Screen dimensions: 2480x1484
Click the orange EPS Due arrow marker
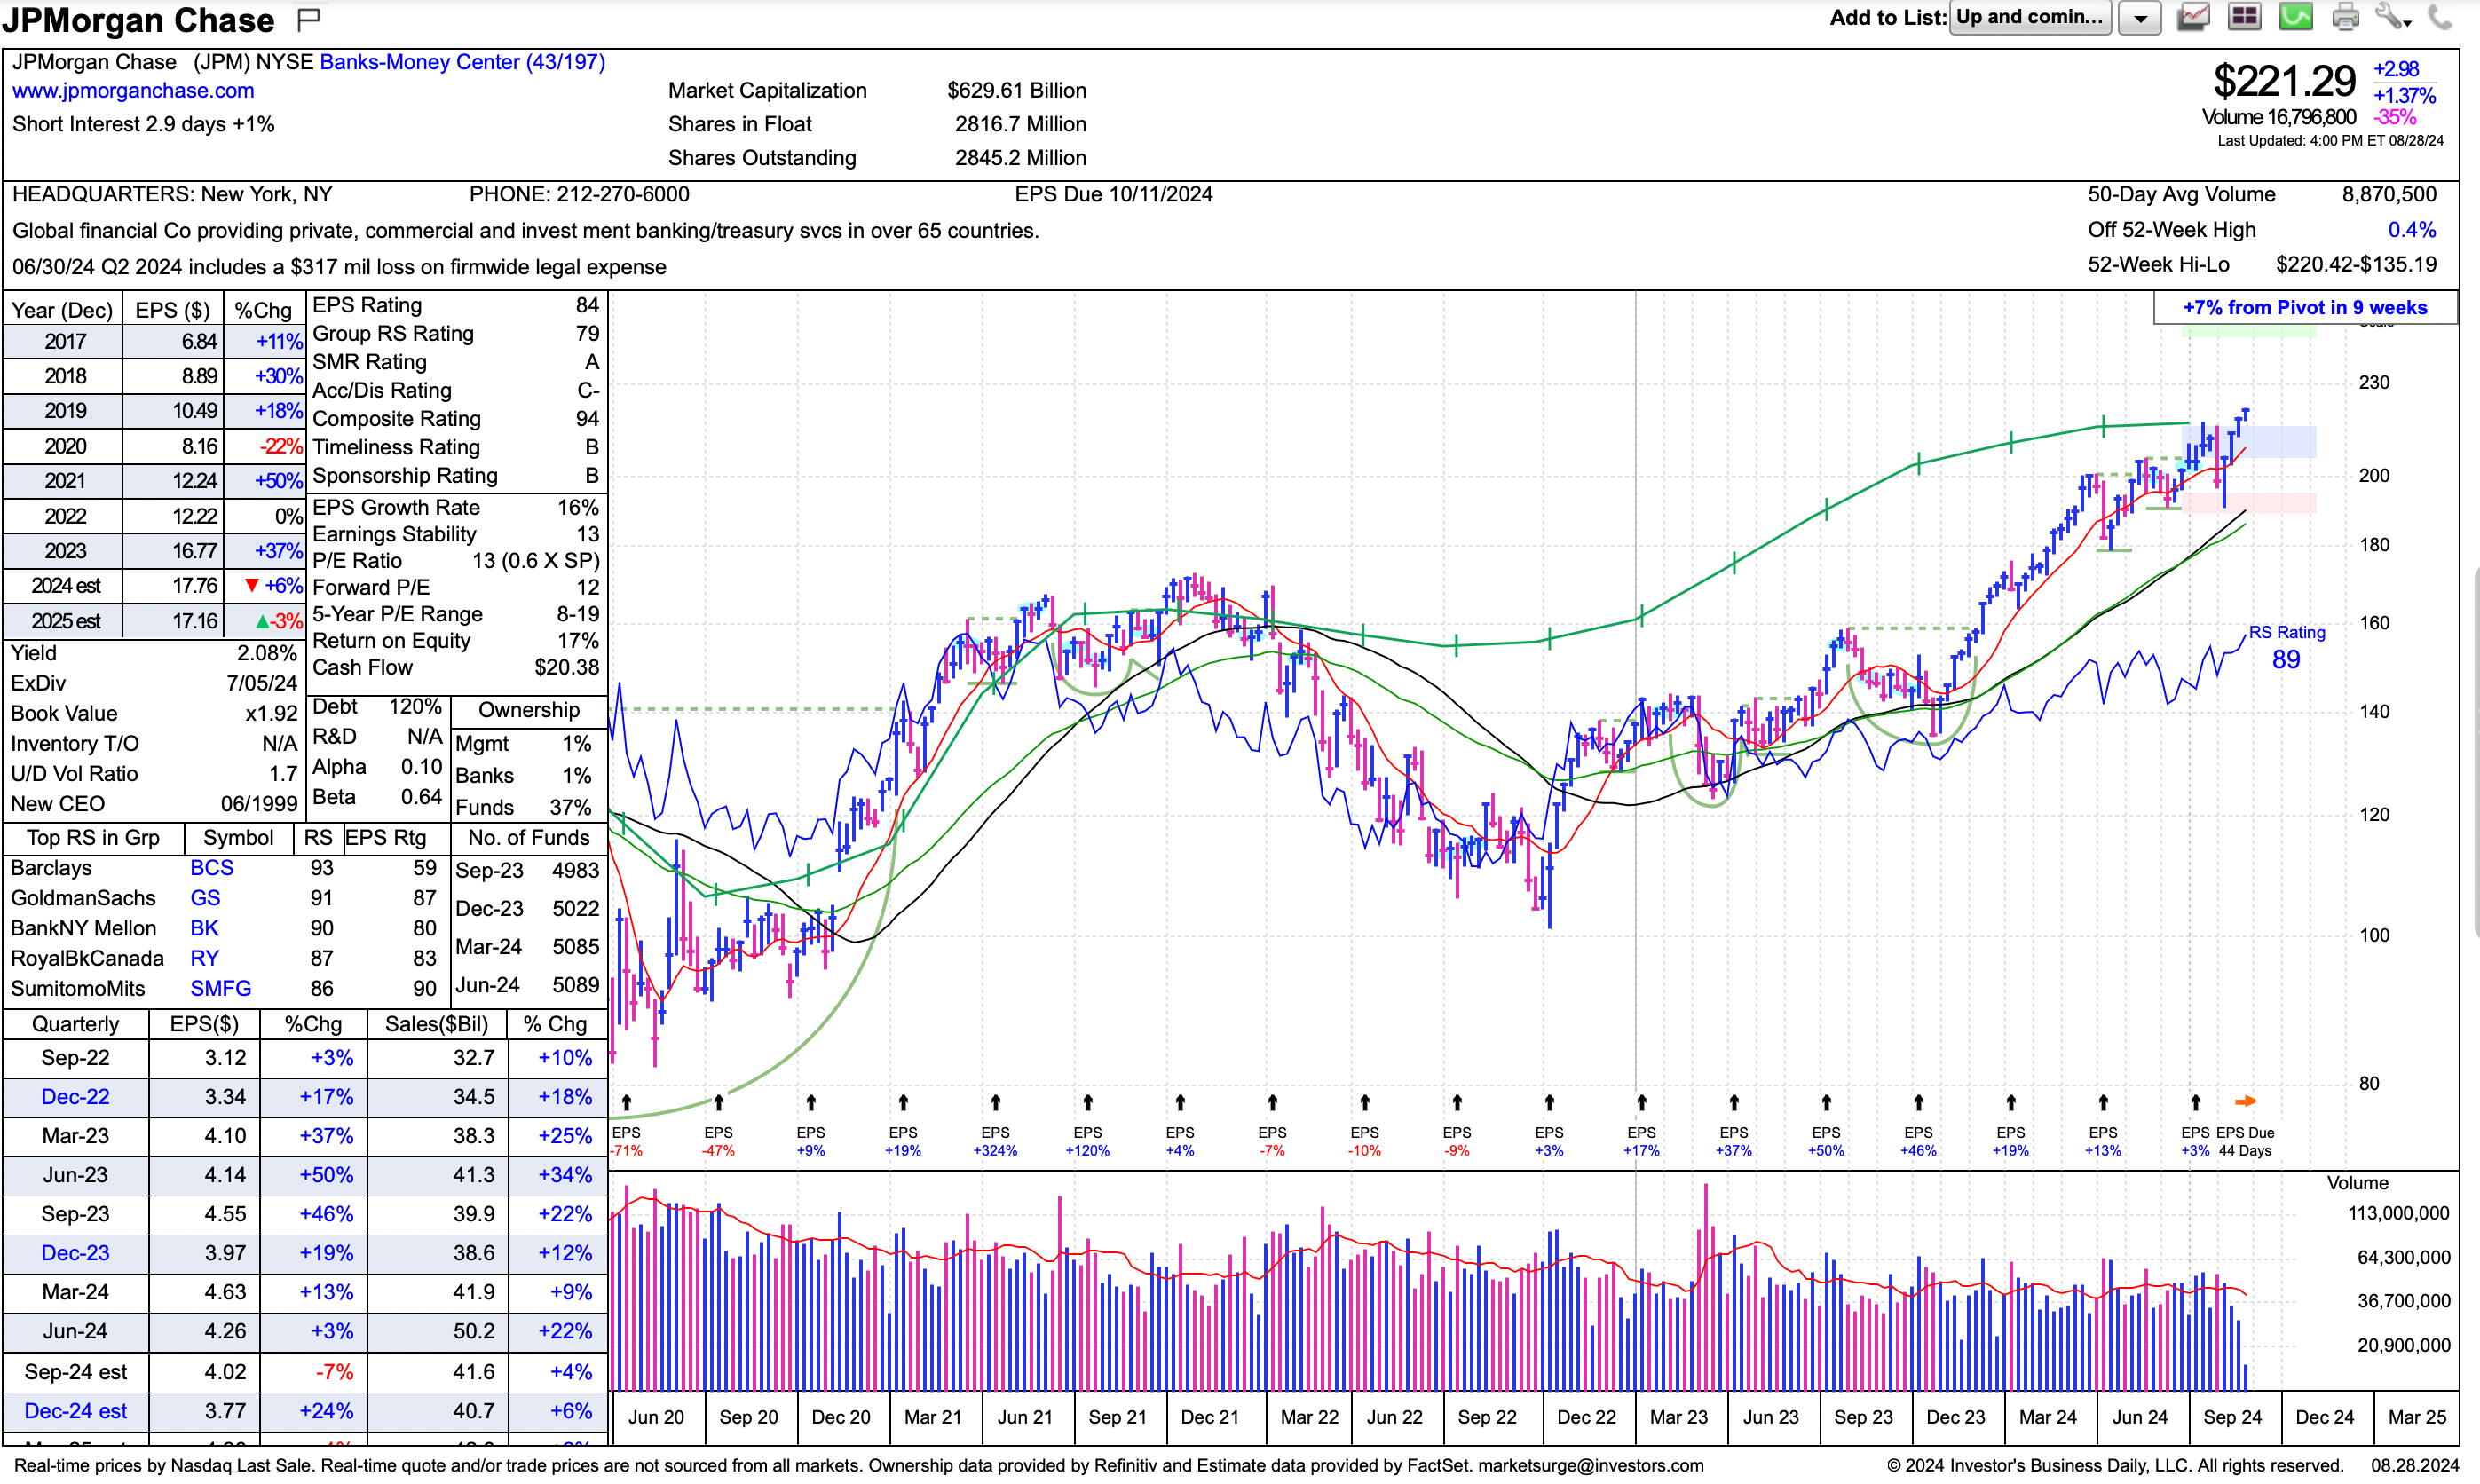tap(2245, 1101)
